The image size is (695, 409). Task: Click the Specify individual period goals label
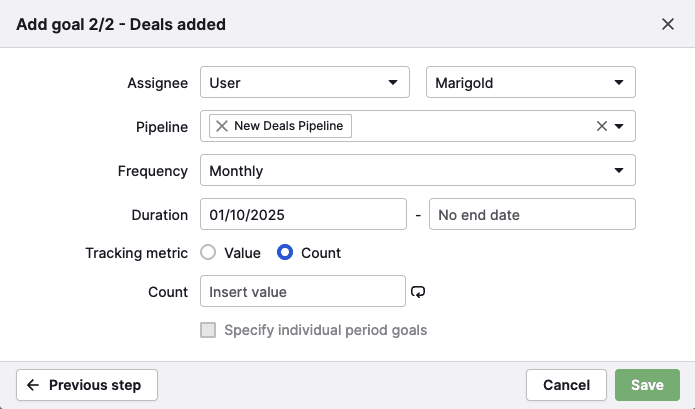click(x=326, y=330)
